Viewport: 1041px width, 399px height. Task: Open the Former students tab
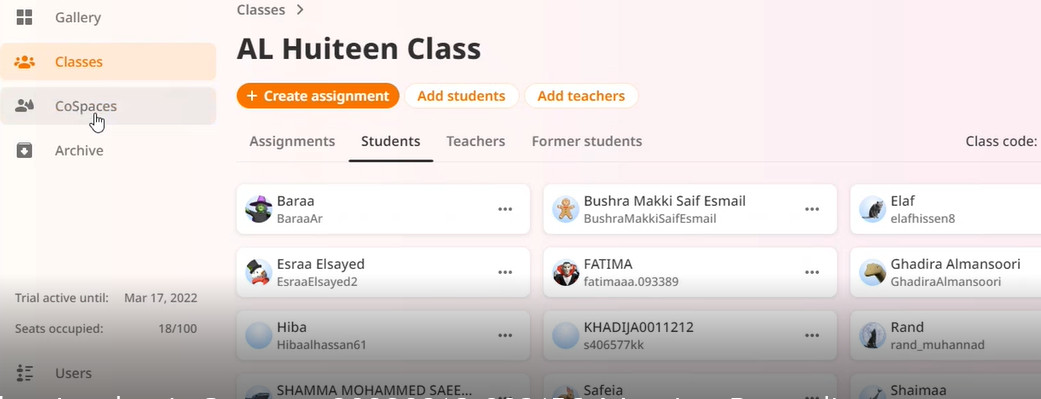(587, 141)
